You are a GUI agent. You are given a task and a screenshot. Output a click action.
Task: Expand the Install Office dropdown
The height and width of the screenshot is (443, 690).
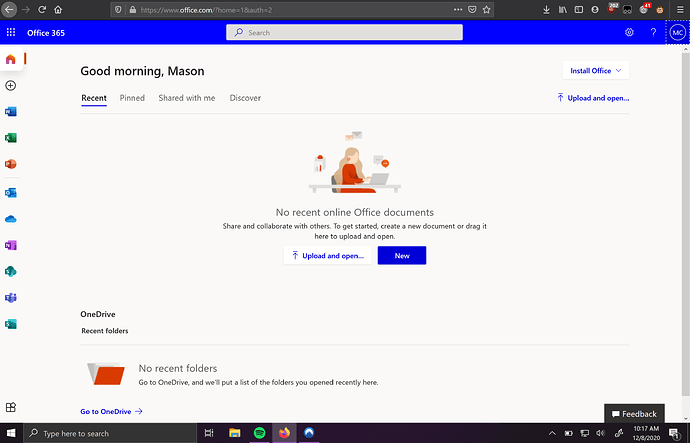(596, 70)
